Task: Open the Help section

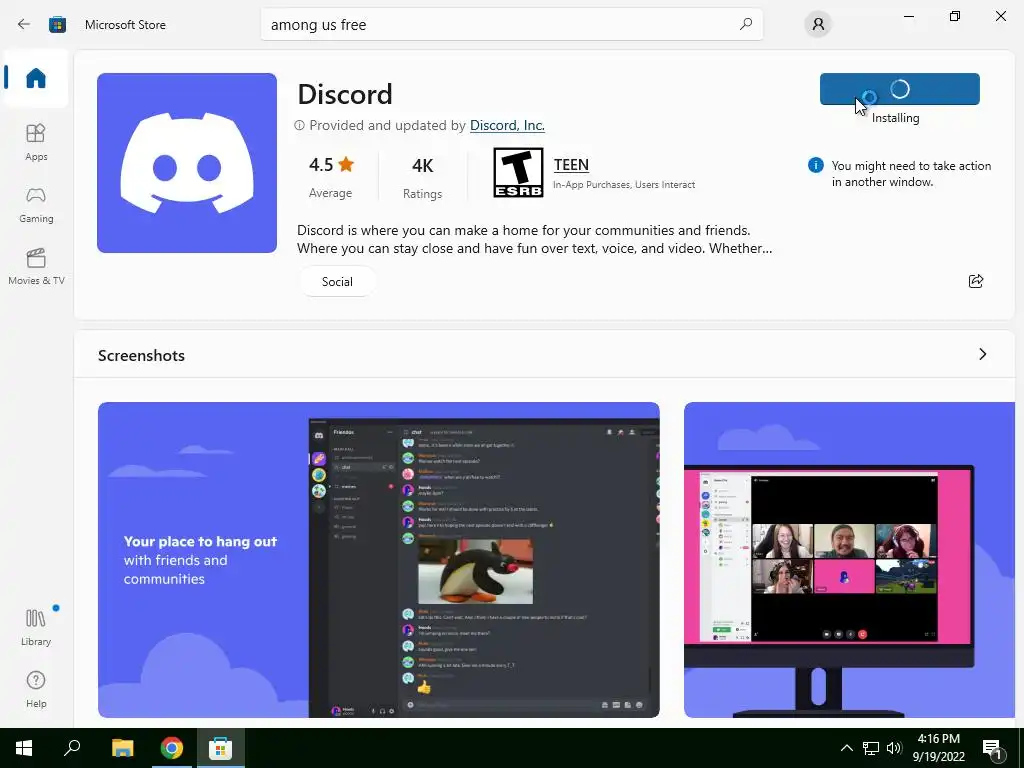Action: tap(36, 689)
